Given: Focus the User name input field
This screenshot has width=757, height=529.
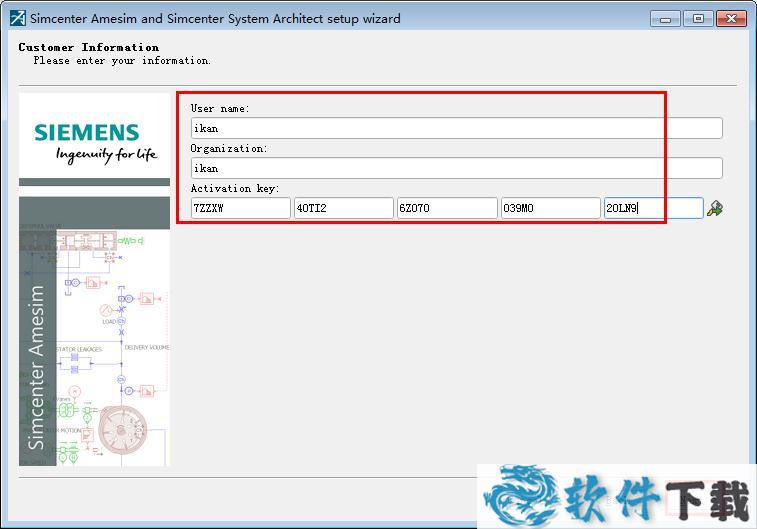Looking at the screenshot, I should tap(456, 128).
